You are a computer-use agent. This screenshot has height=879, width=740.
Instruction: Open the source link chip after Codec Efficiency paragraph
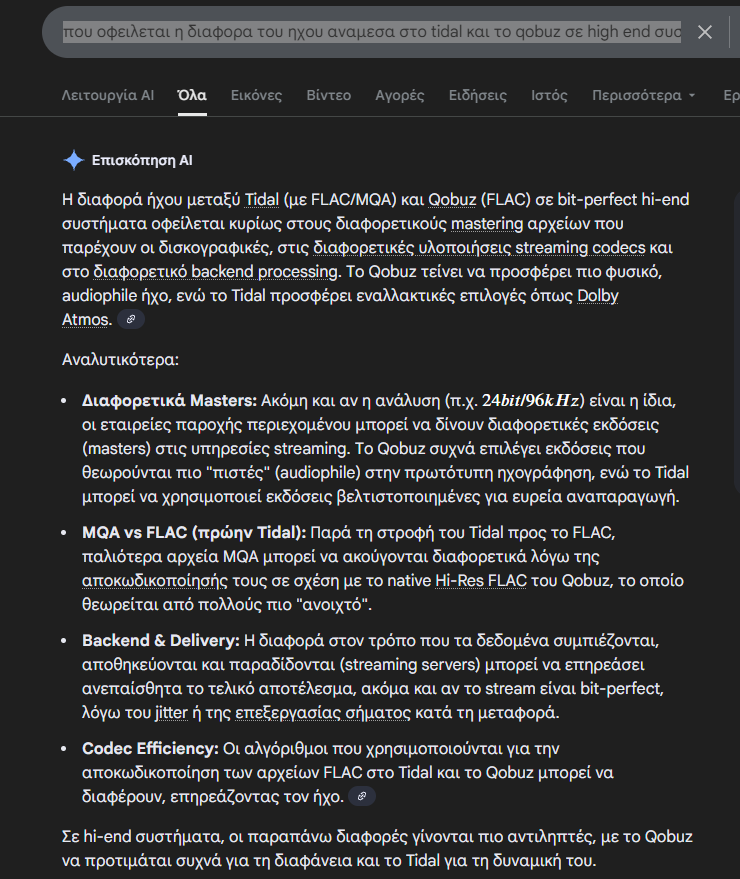pos(362,797)
